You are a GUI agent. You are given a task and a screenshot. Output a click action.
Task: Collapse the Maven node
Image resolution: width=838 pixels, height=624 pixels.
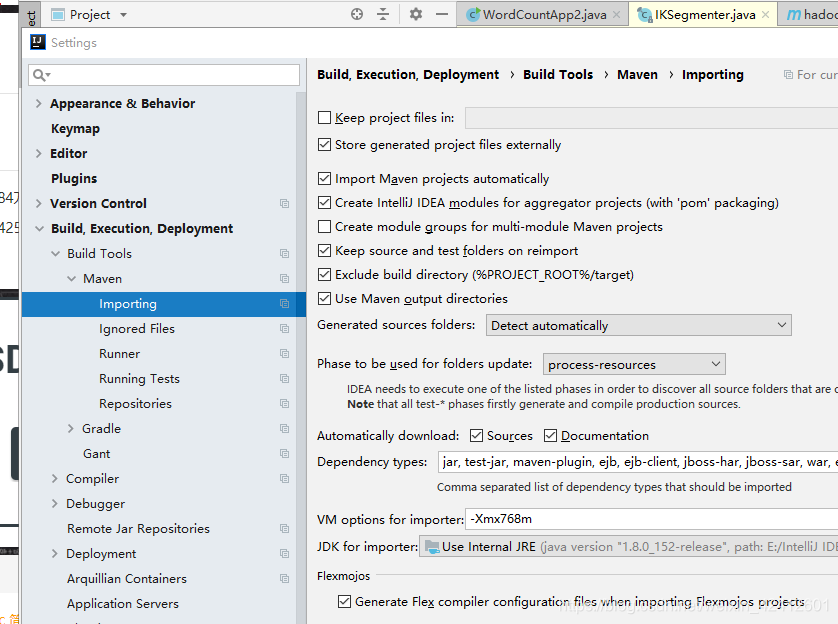click(72, 279)
